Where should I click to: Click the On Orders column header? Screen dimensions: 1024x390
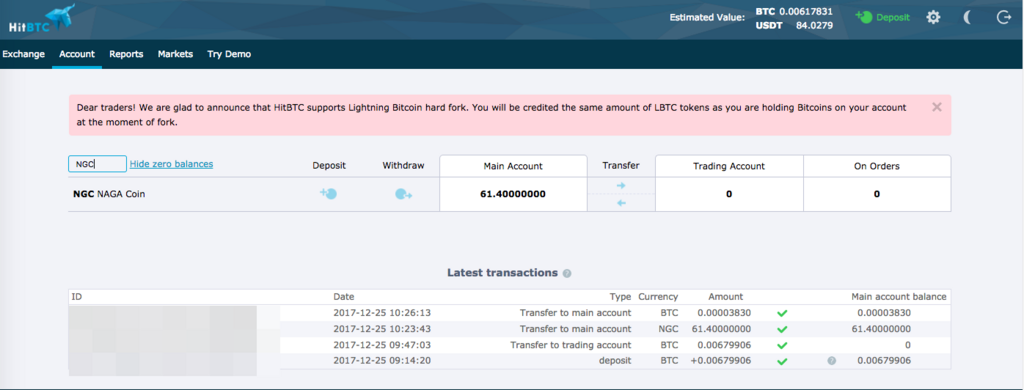tap(877, 166)
